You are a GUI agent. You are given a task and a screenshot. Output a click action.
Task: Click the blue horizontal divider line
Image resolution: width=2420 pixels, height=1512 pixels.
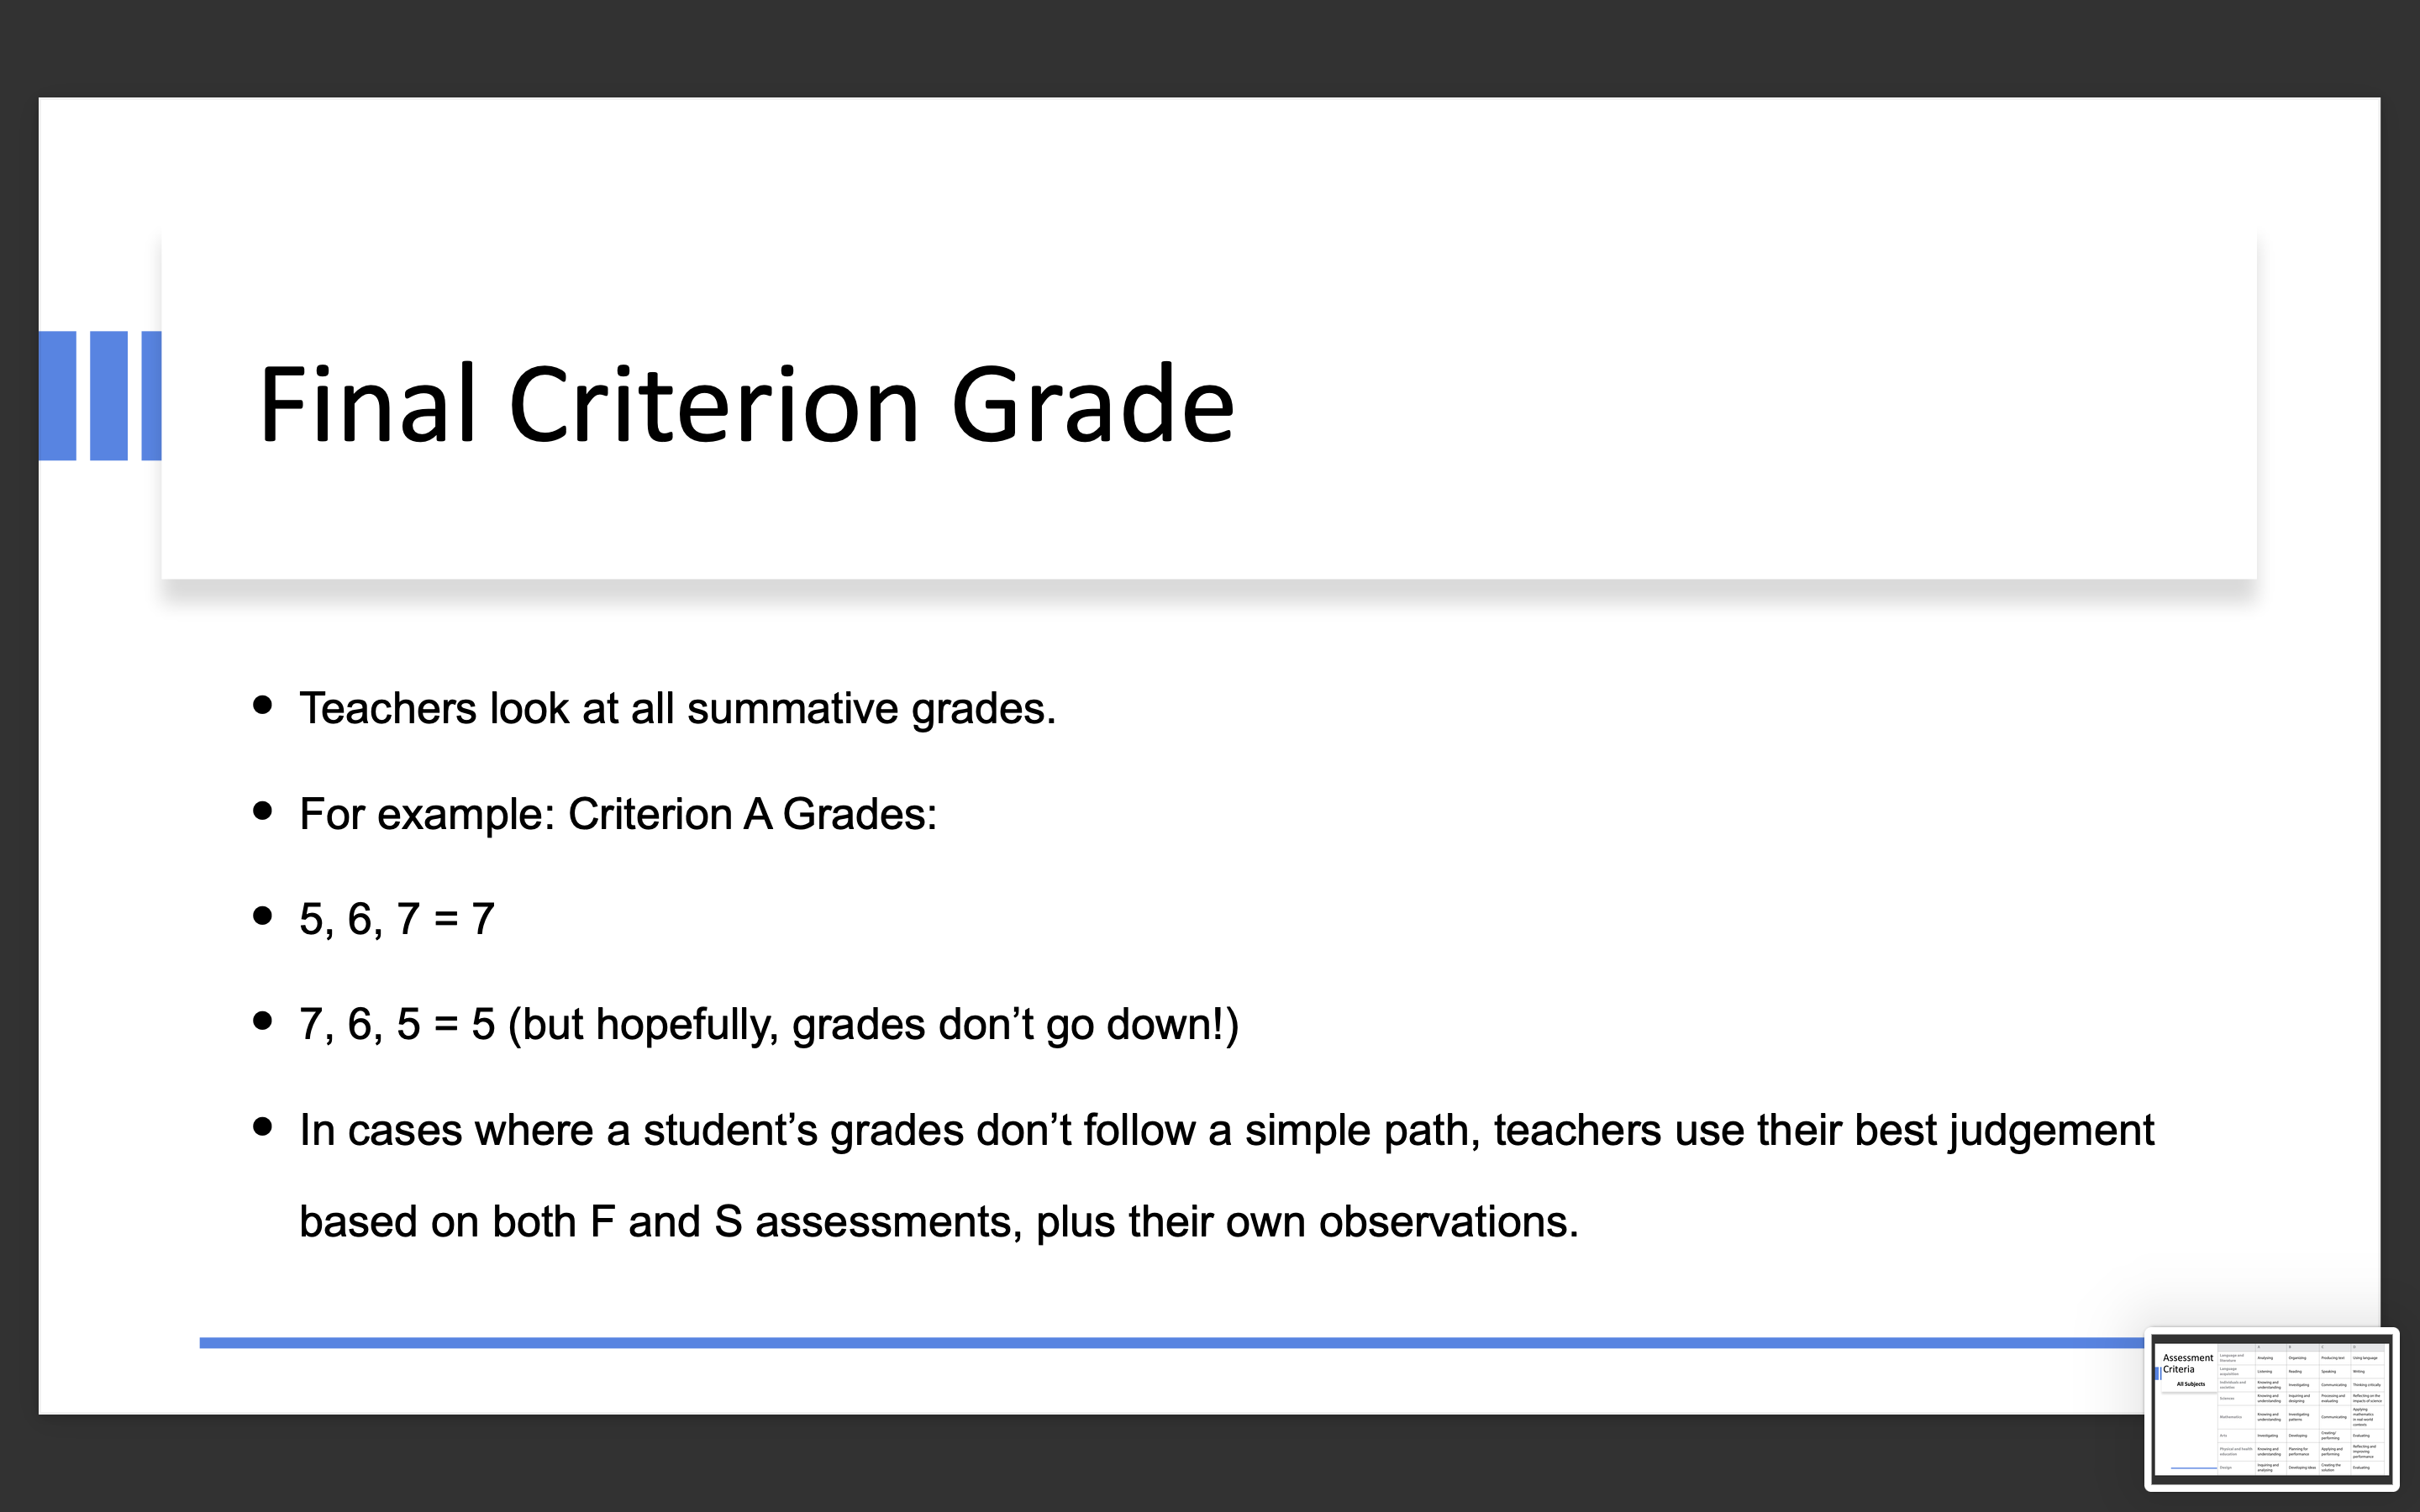click(x=1171, y=1342)
